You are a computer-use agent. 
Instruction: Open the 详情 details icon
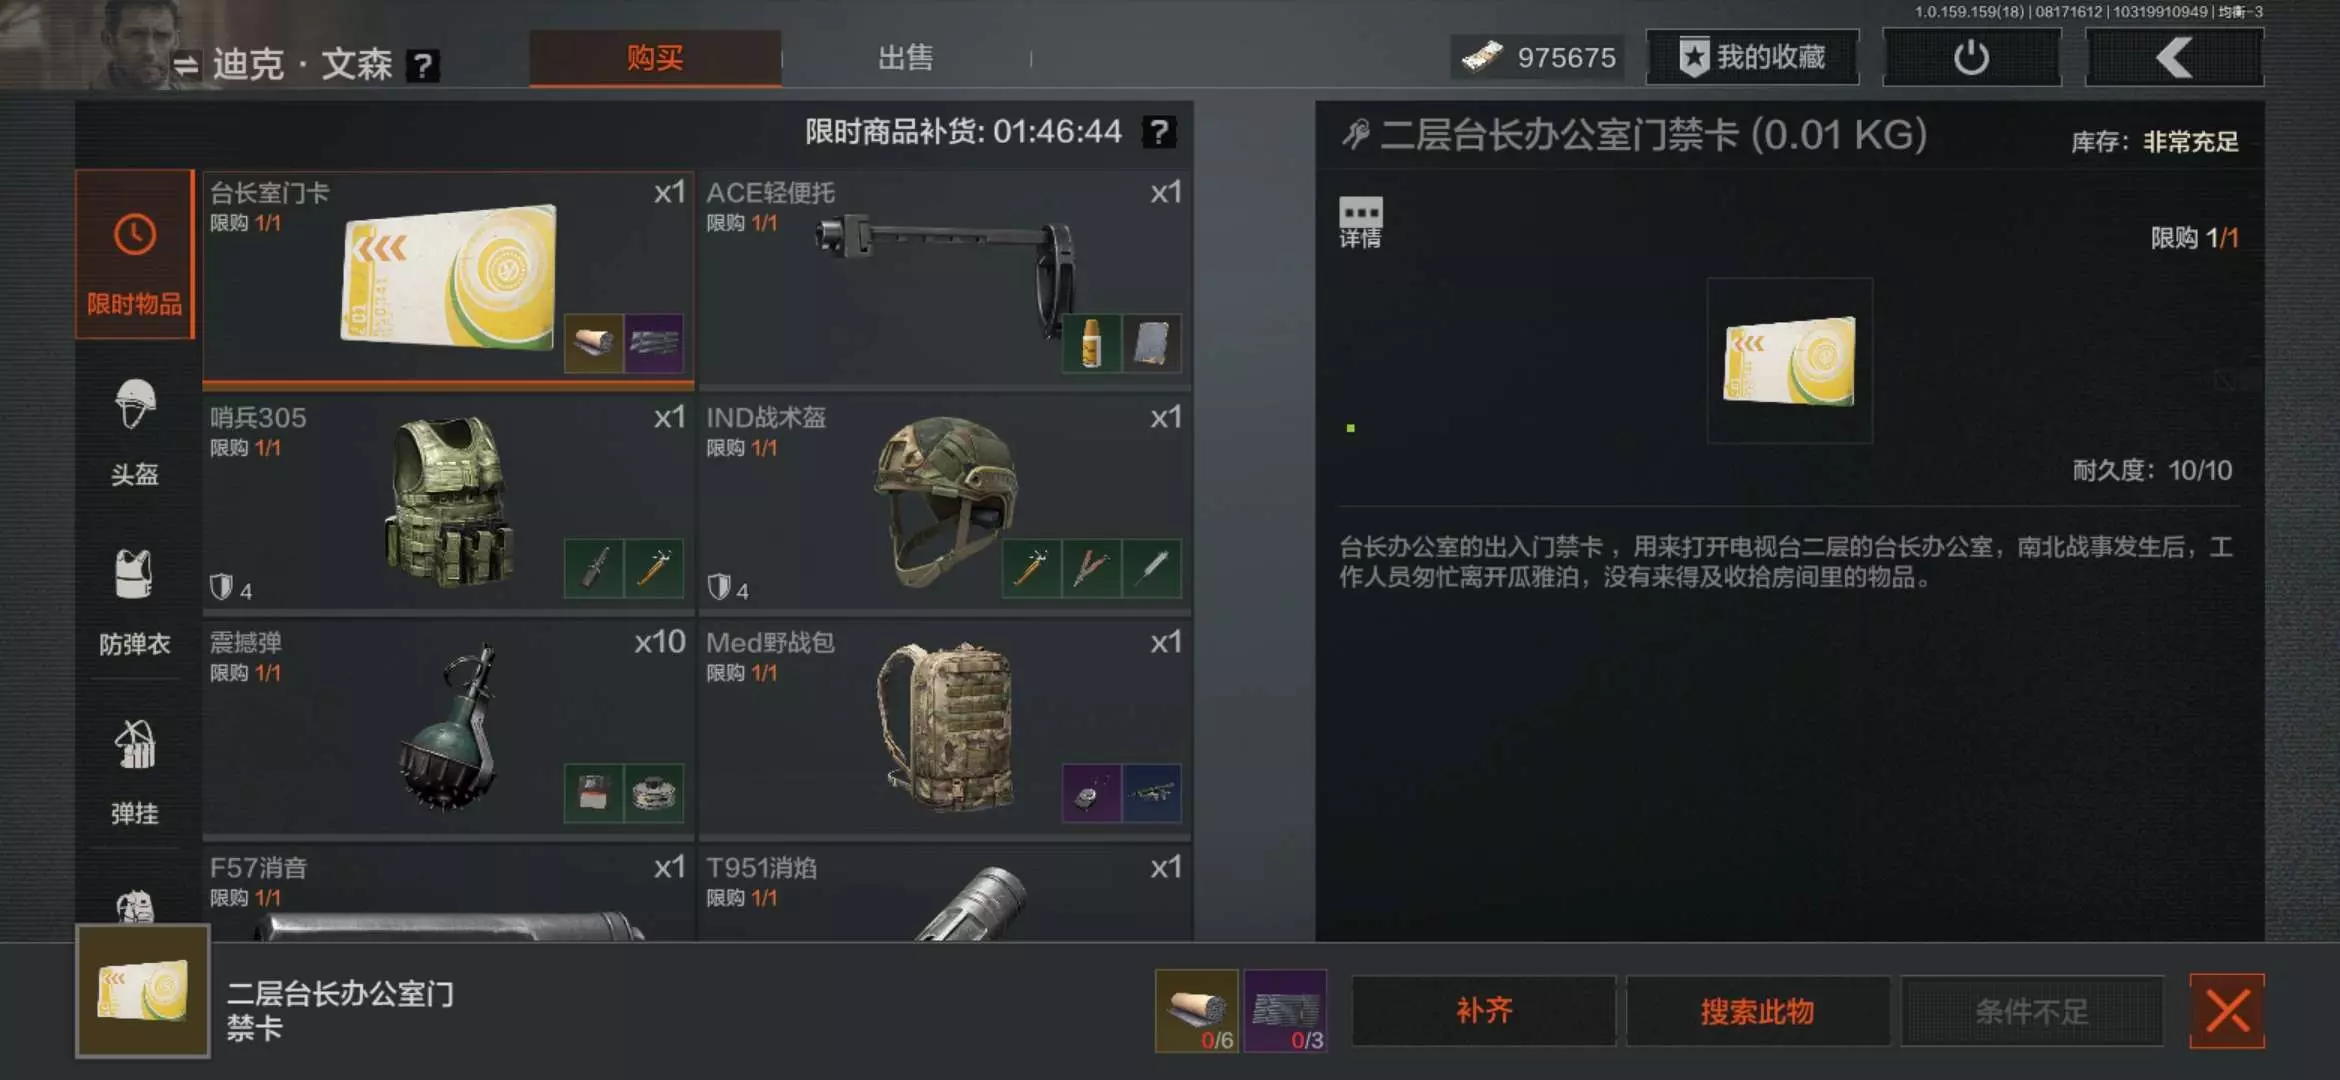pyautogui.click(x=1360, y=222)
